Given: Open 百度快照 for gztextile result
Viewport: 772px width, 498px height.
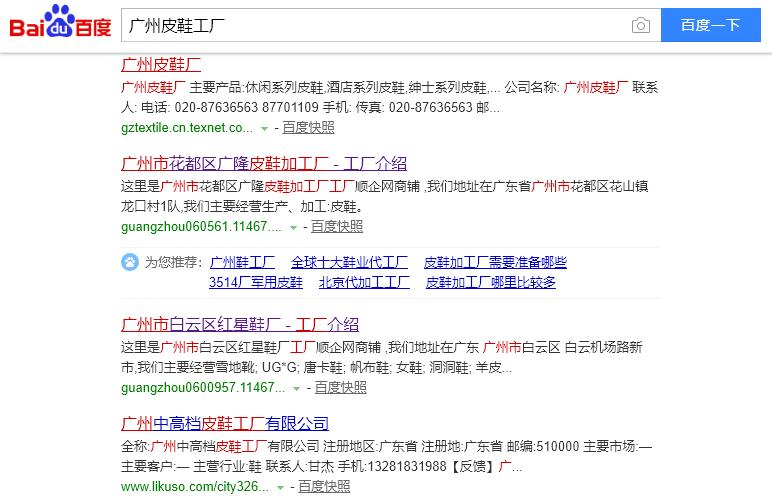Looking at the screenshot, I should coord(308,128).
